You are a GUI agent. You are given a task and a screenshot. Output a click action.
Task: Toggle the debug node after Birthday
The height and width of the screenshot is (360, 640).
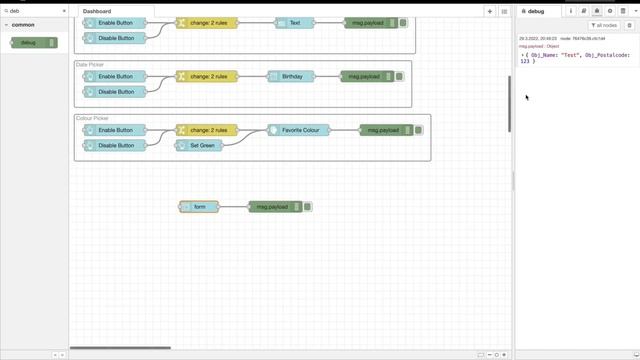pyautogui.click(x=399, y=76)
